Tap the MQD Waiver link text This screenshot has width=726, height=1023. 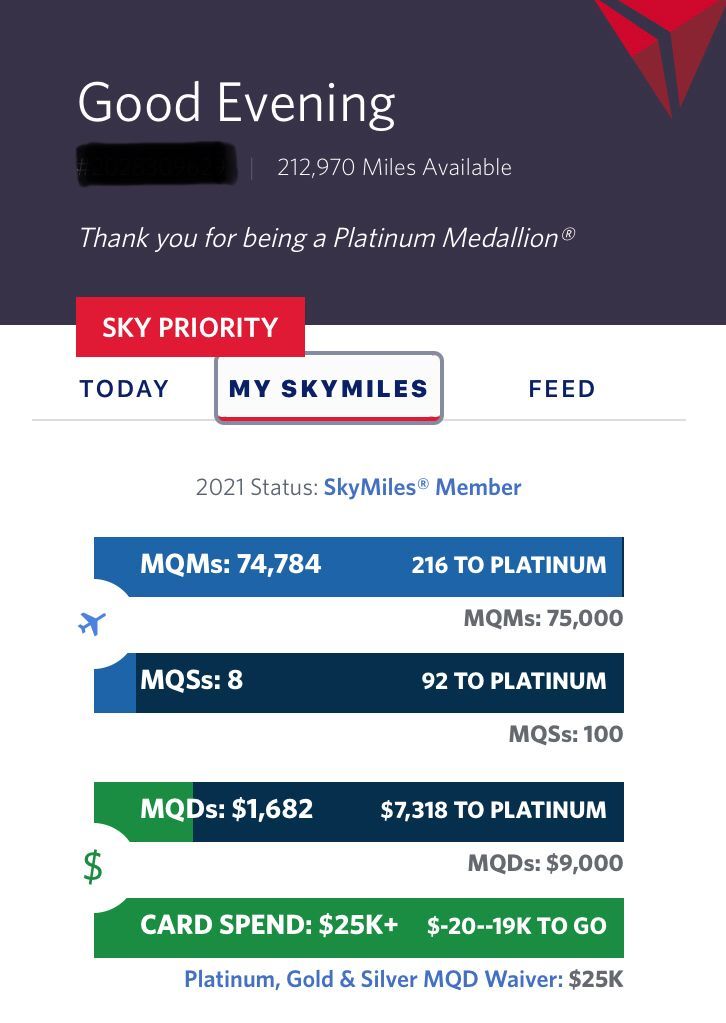[373, 979]
